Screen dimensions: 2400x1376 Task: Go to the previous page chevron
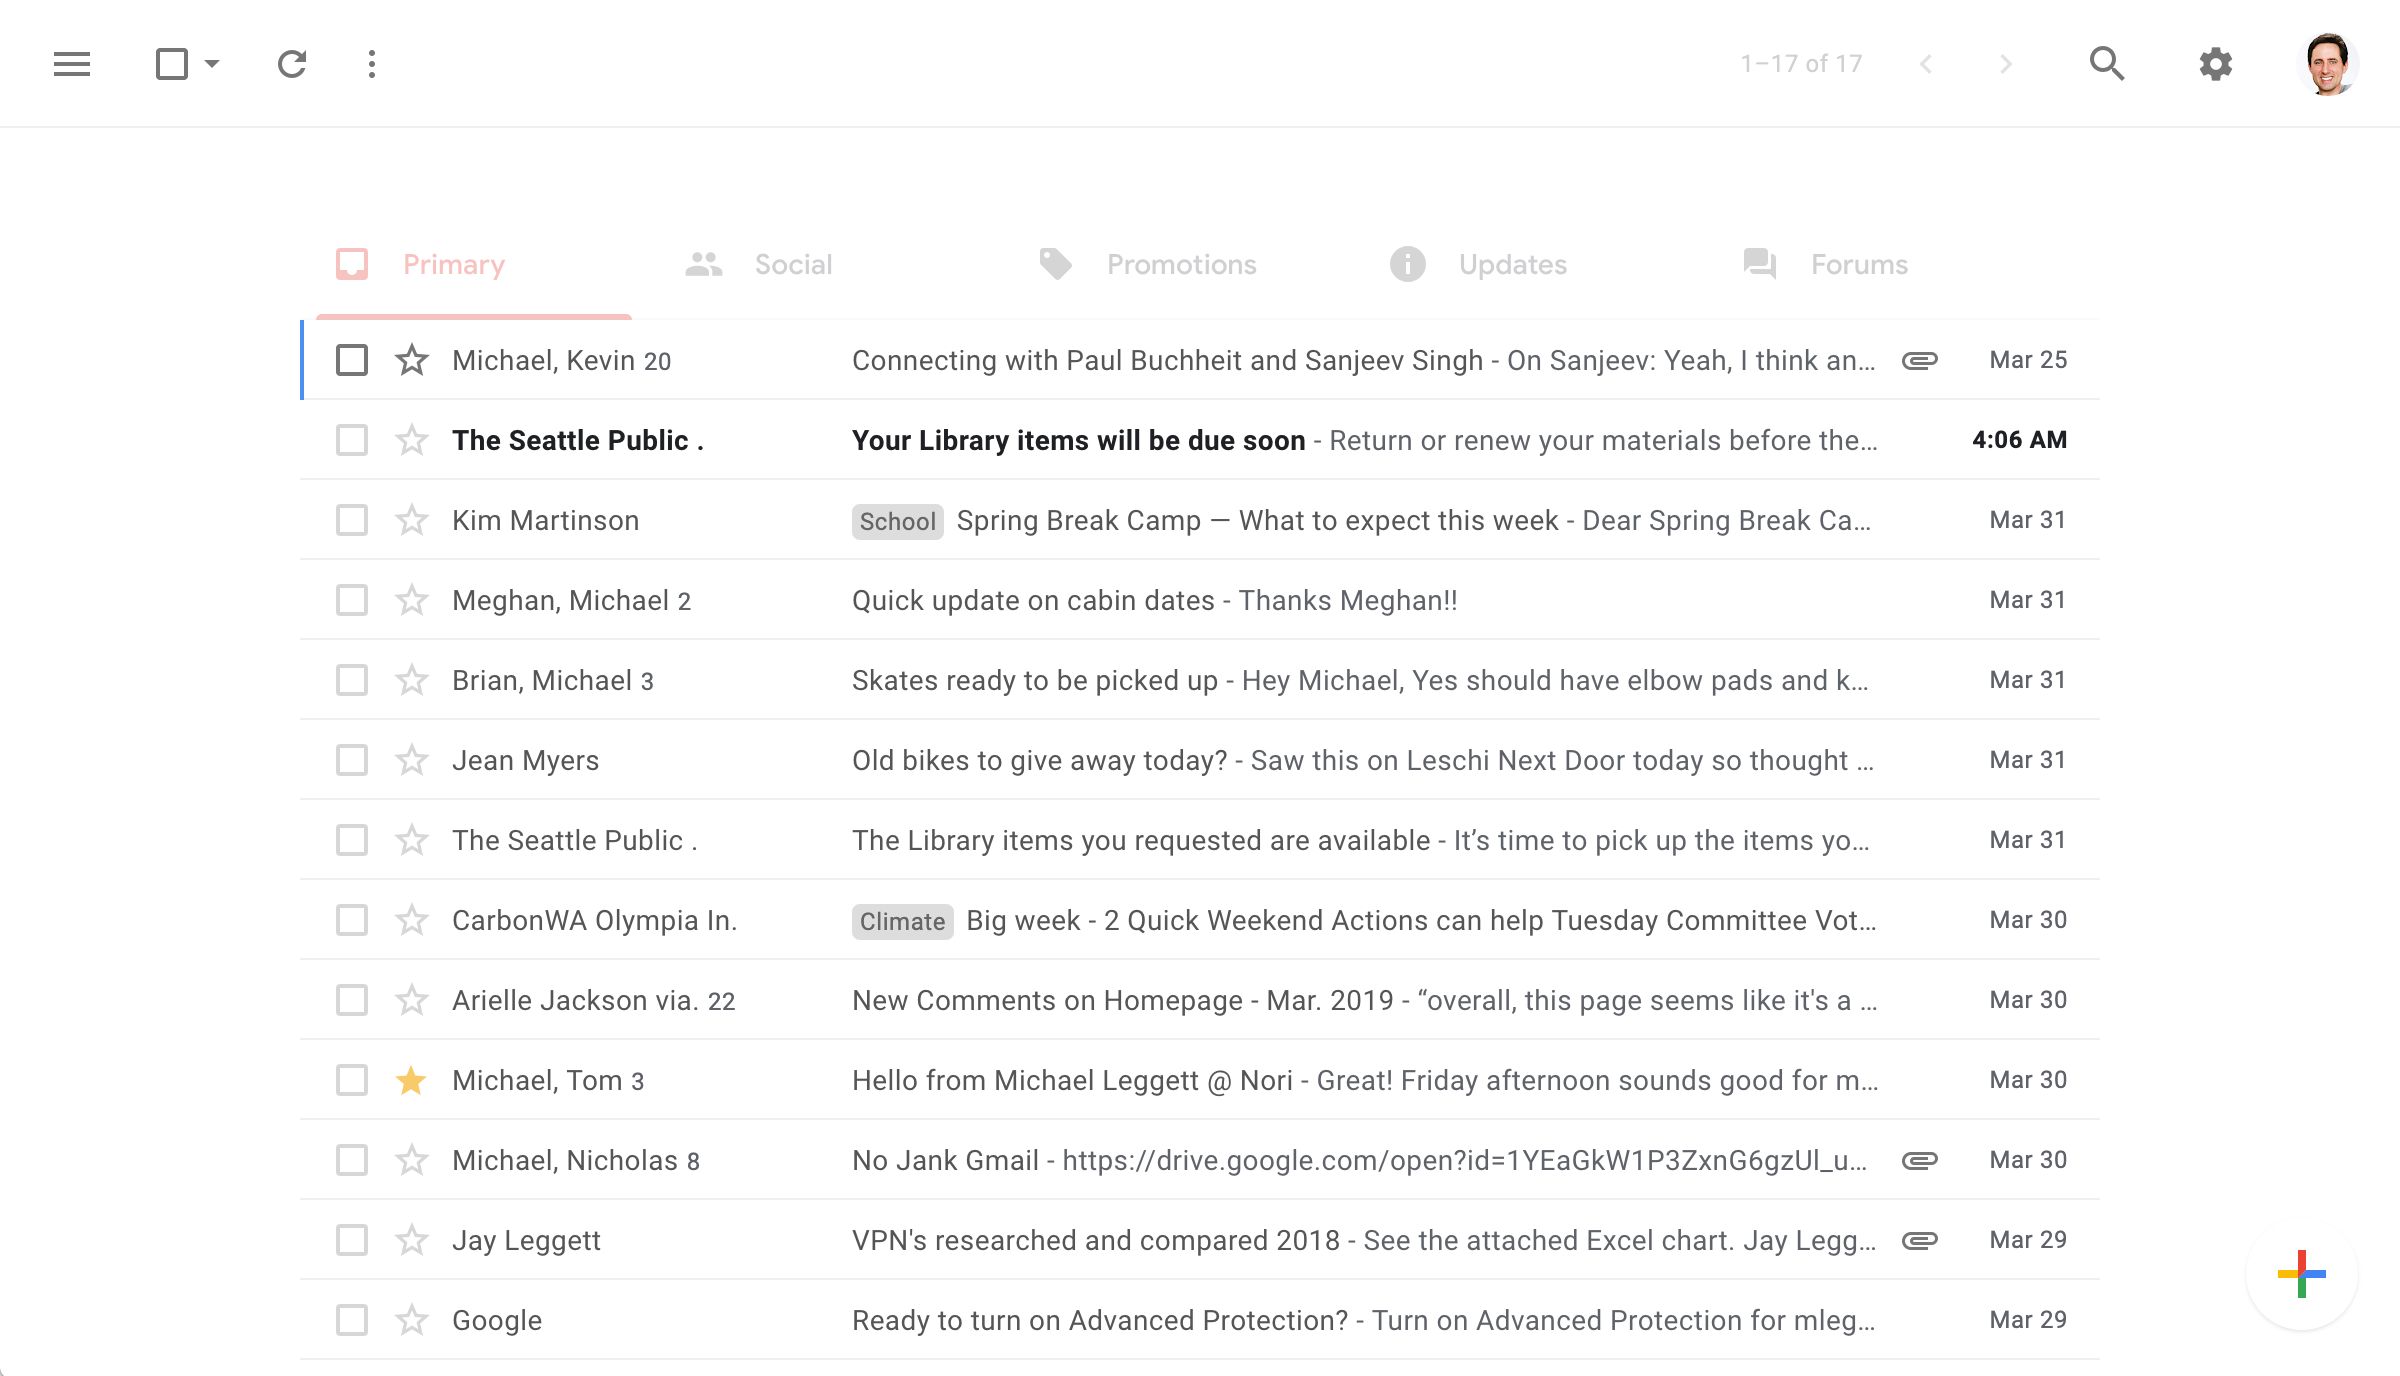pos(1925,63)
